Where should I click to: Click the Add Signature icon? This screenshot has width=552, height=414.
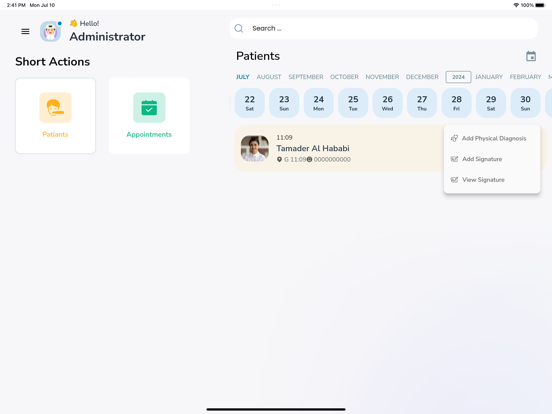coord(454,159)
